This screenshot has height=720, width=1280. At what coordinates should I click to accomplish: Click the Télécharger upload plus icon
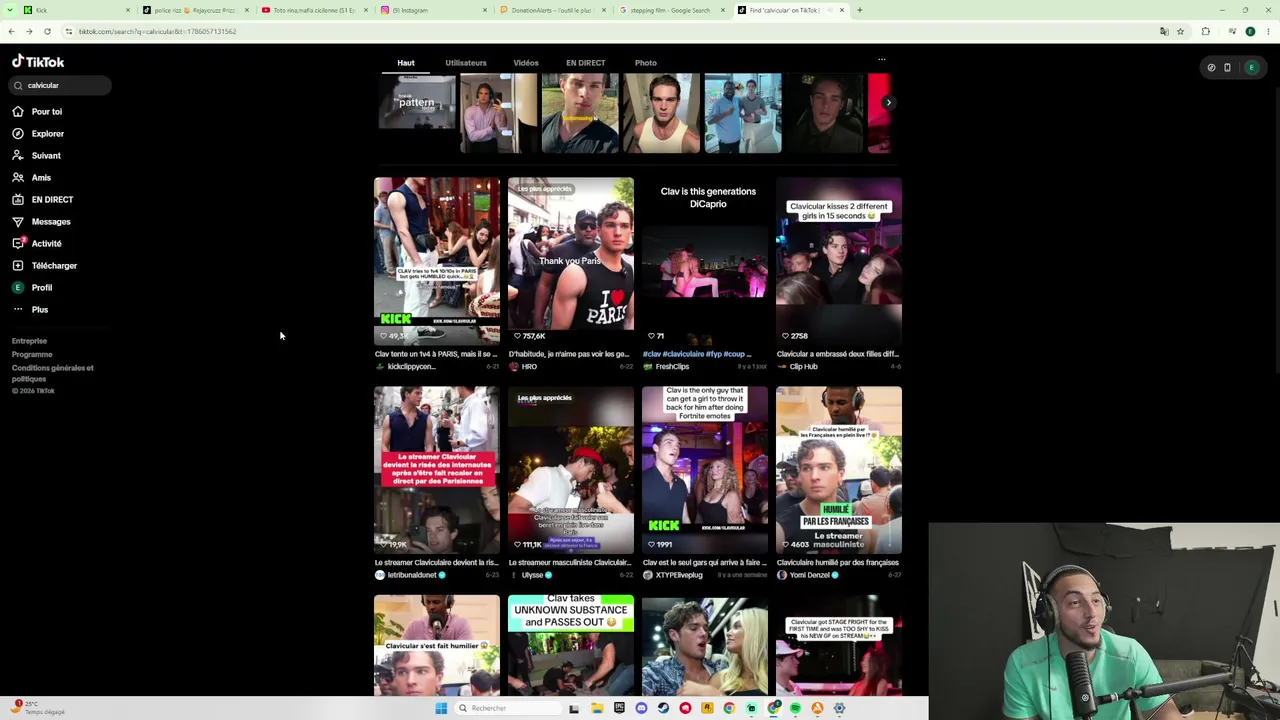tap(18, 266)
